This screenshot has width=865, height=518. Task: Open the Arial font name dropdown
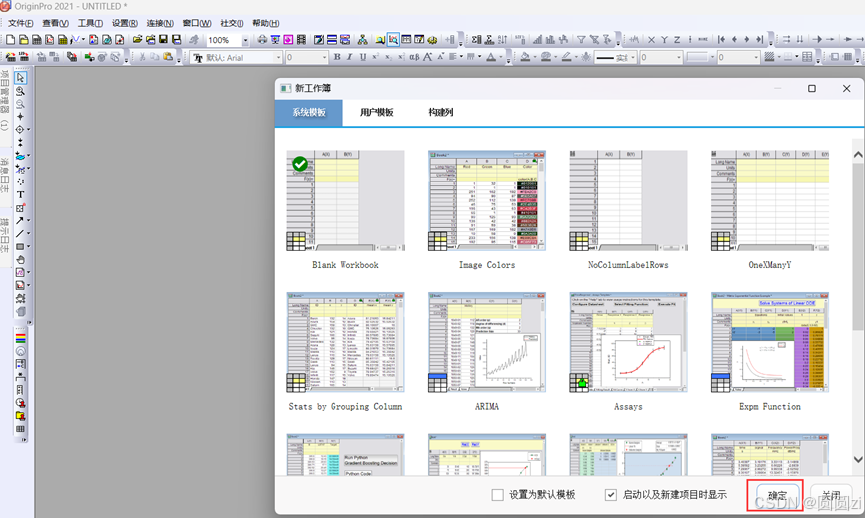click(x=278, y=57)
